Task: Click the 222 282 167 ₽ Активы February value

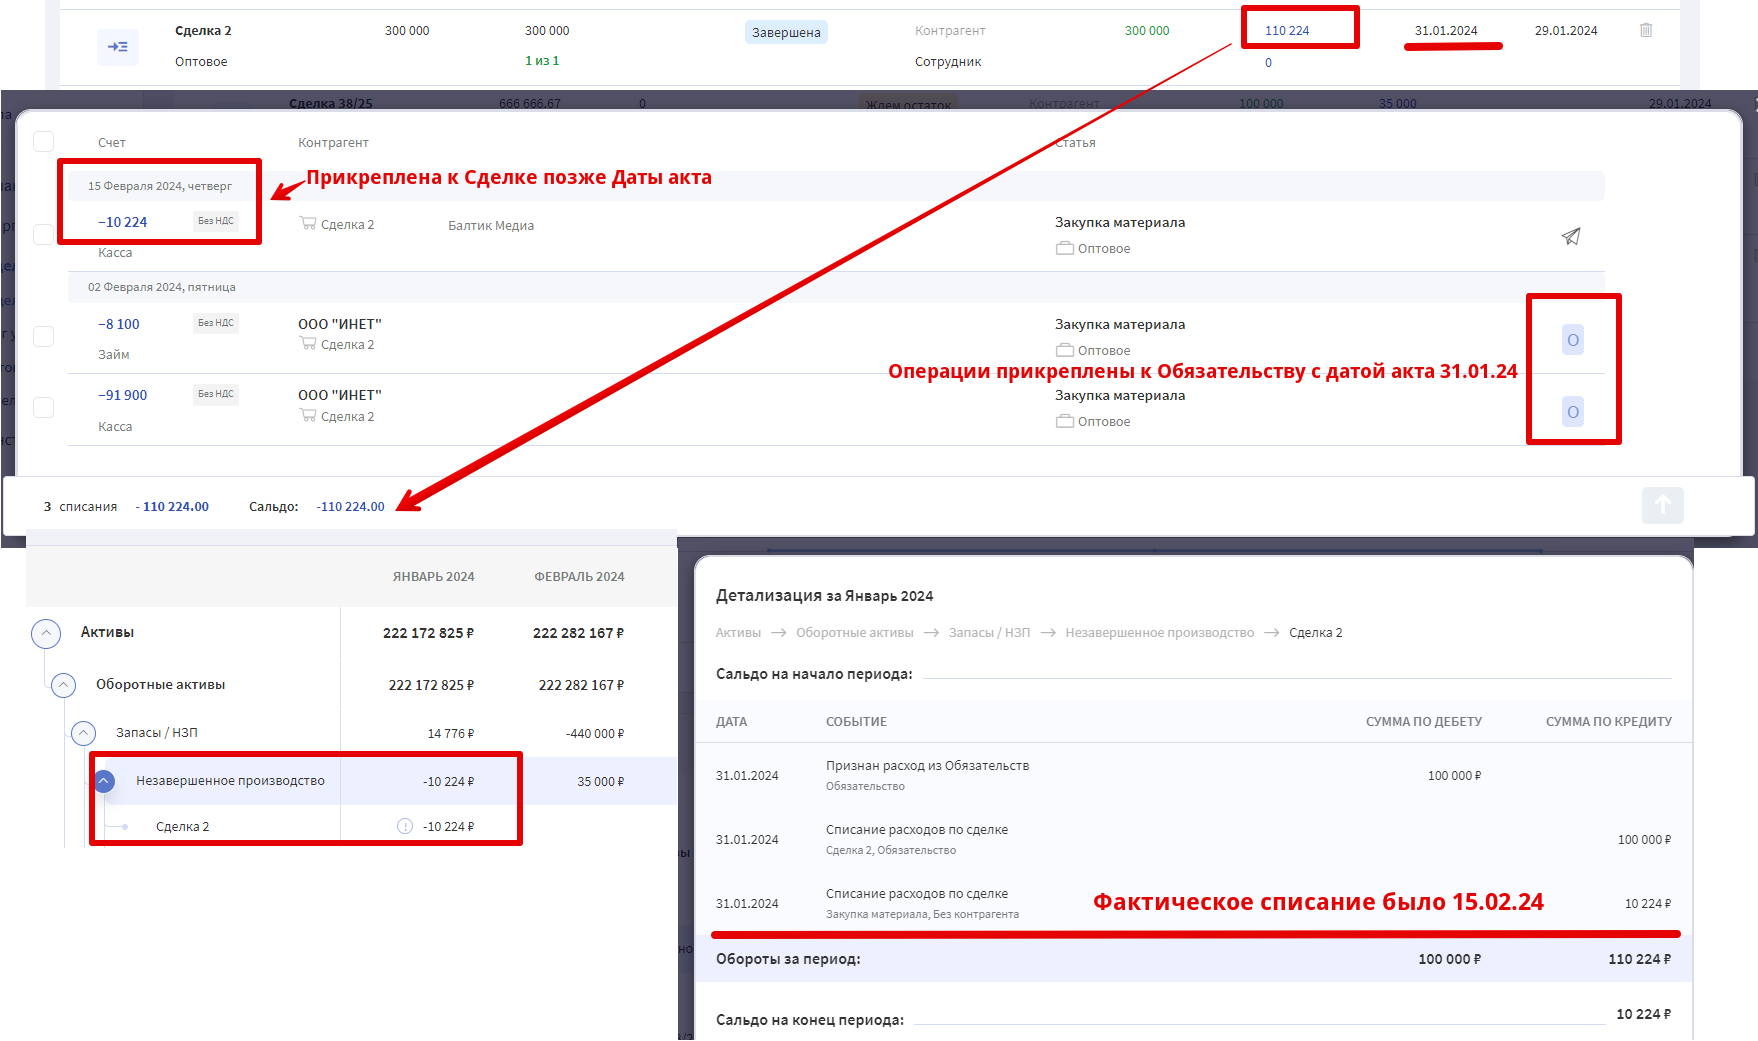Action: coord(579,633)
